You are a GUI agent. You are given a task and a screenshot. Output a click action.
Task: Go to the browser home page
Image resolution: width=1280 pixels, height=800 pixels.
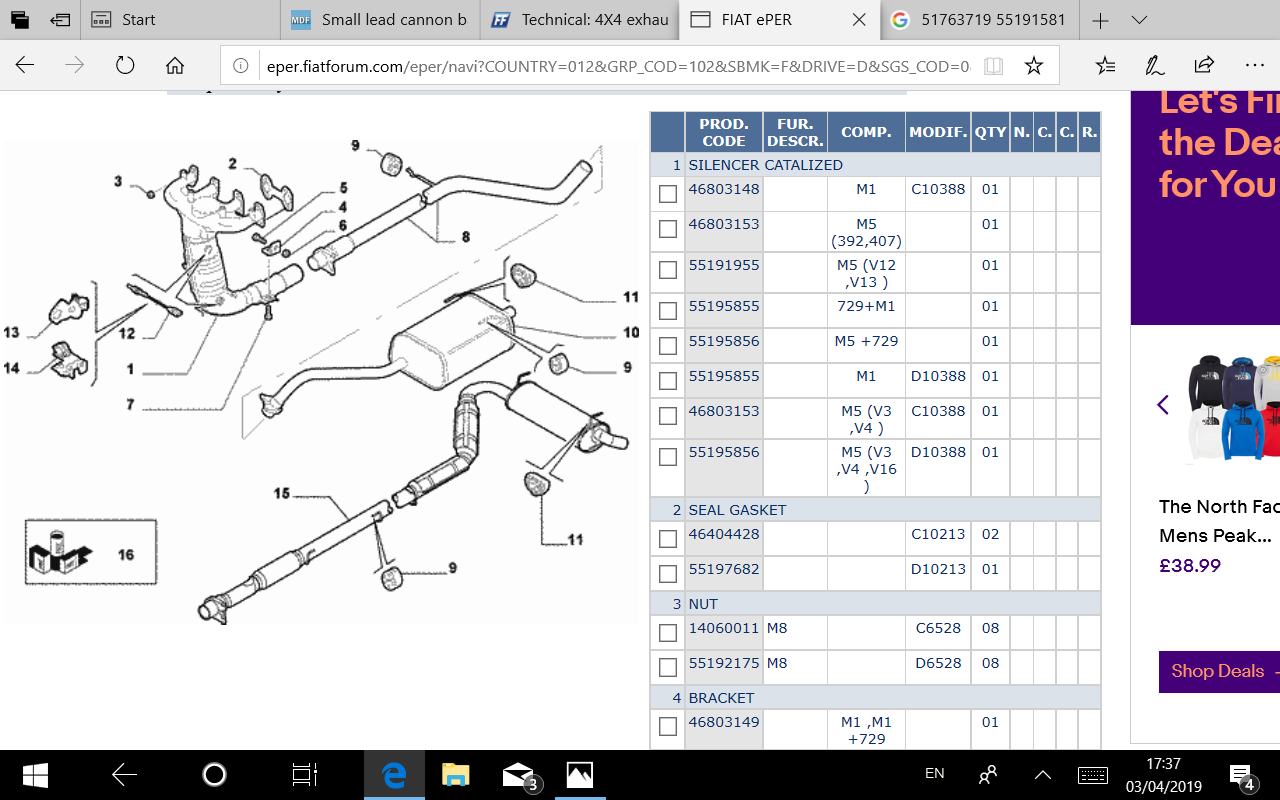175,66
